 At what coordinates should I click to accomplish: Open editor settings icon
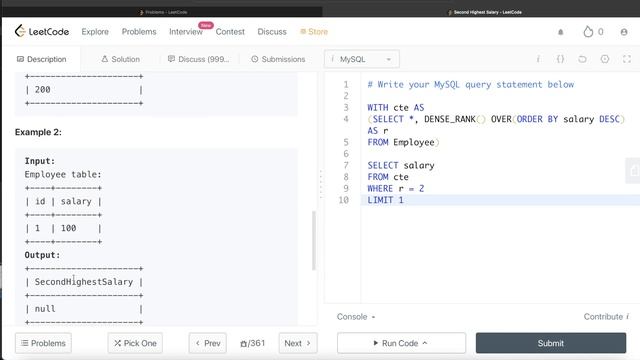pos(604,59)
